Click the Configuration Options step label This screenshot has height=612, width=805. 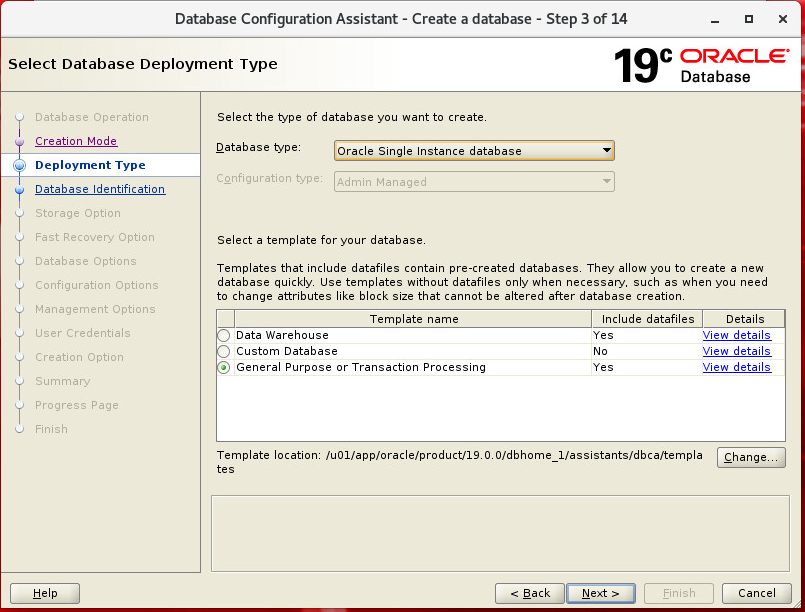(x=97, y=285)
